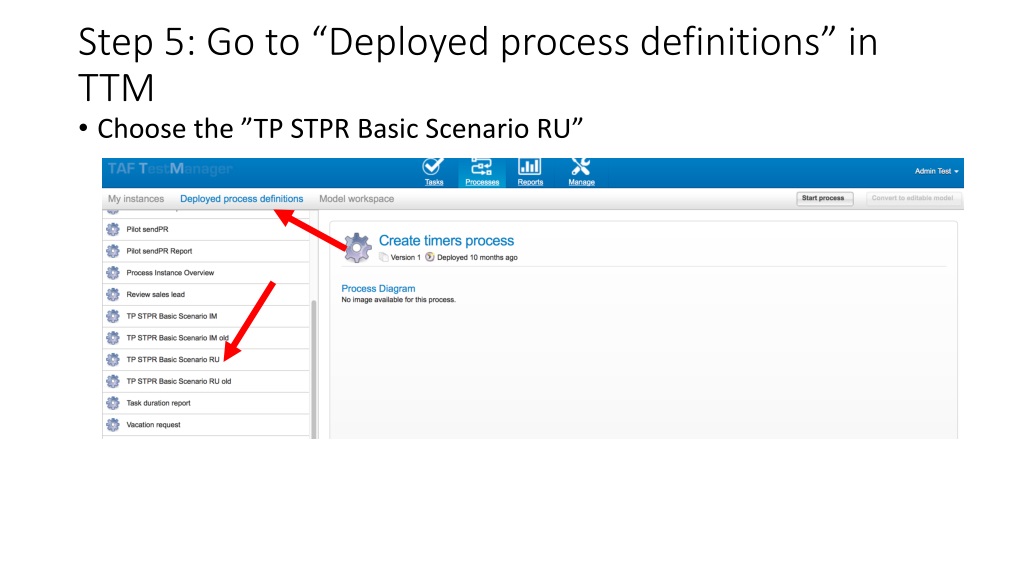The image size is (1024, 576).
Task: Select Pilot sendPR Report in the list
Action: tap(206, 251)
